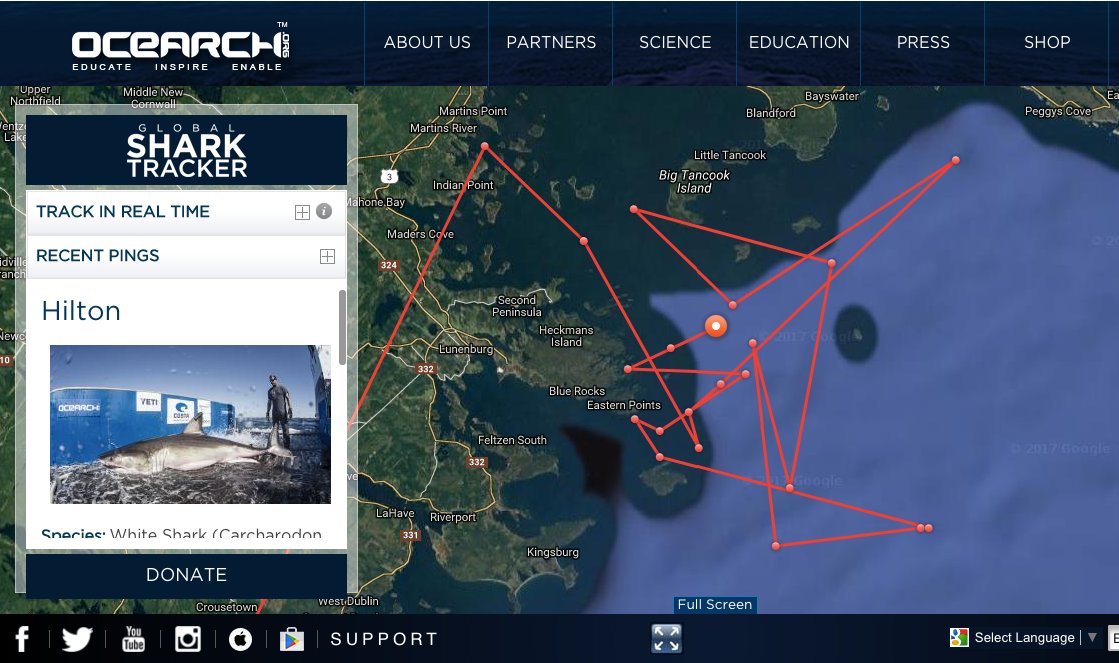The width and height of the screenshot is (1119, 663).
Task: Open the Google Play store icon
Action: (291, 639)
